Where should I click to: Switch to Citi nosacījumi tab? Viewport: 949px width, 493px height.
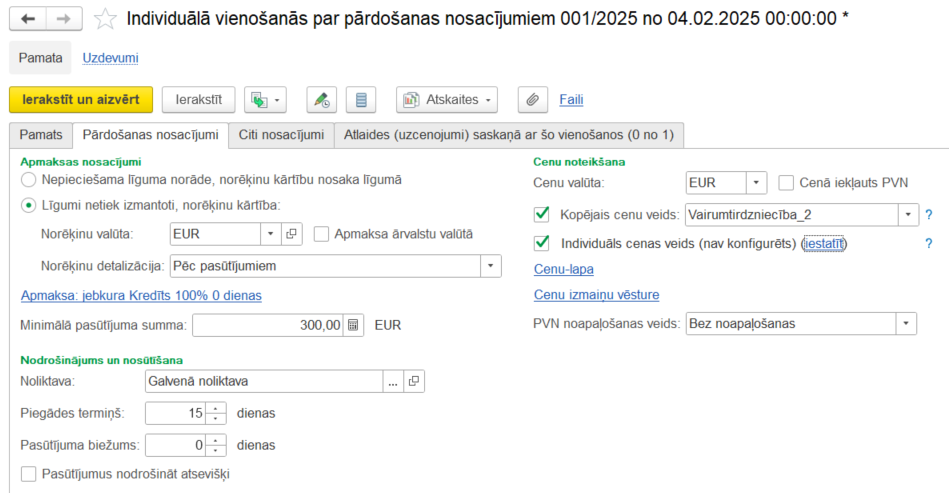(x=281, y=135)
